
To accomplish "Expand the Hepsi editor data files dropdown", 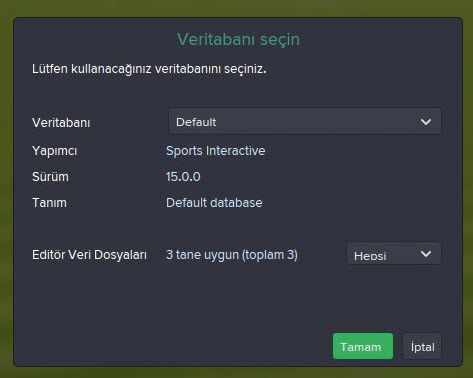I will click(394, 254).
